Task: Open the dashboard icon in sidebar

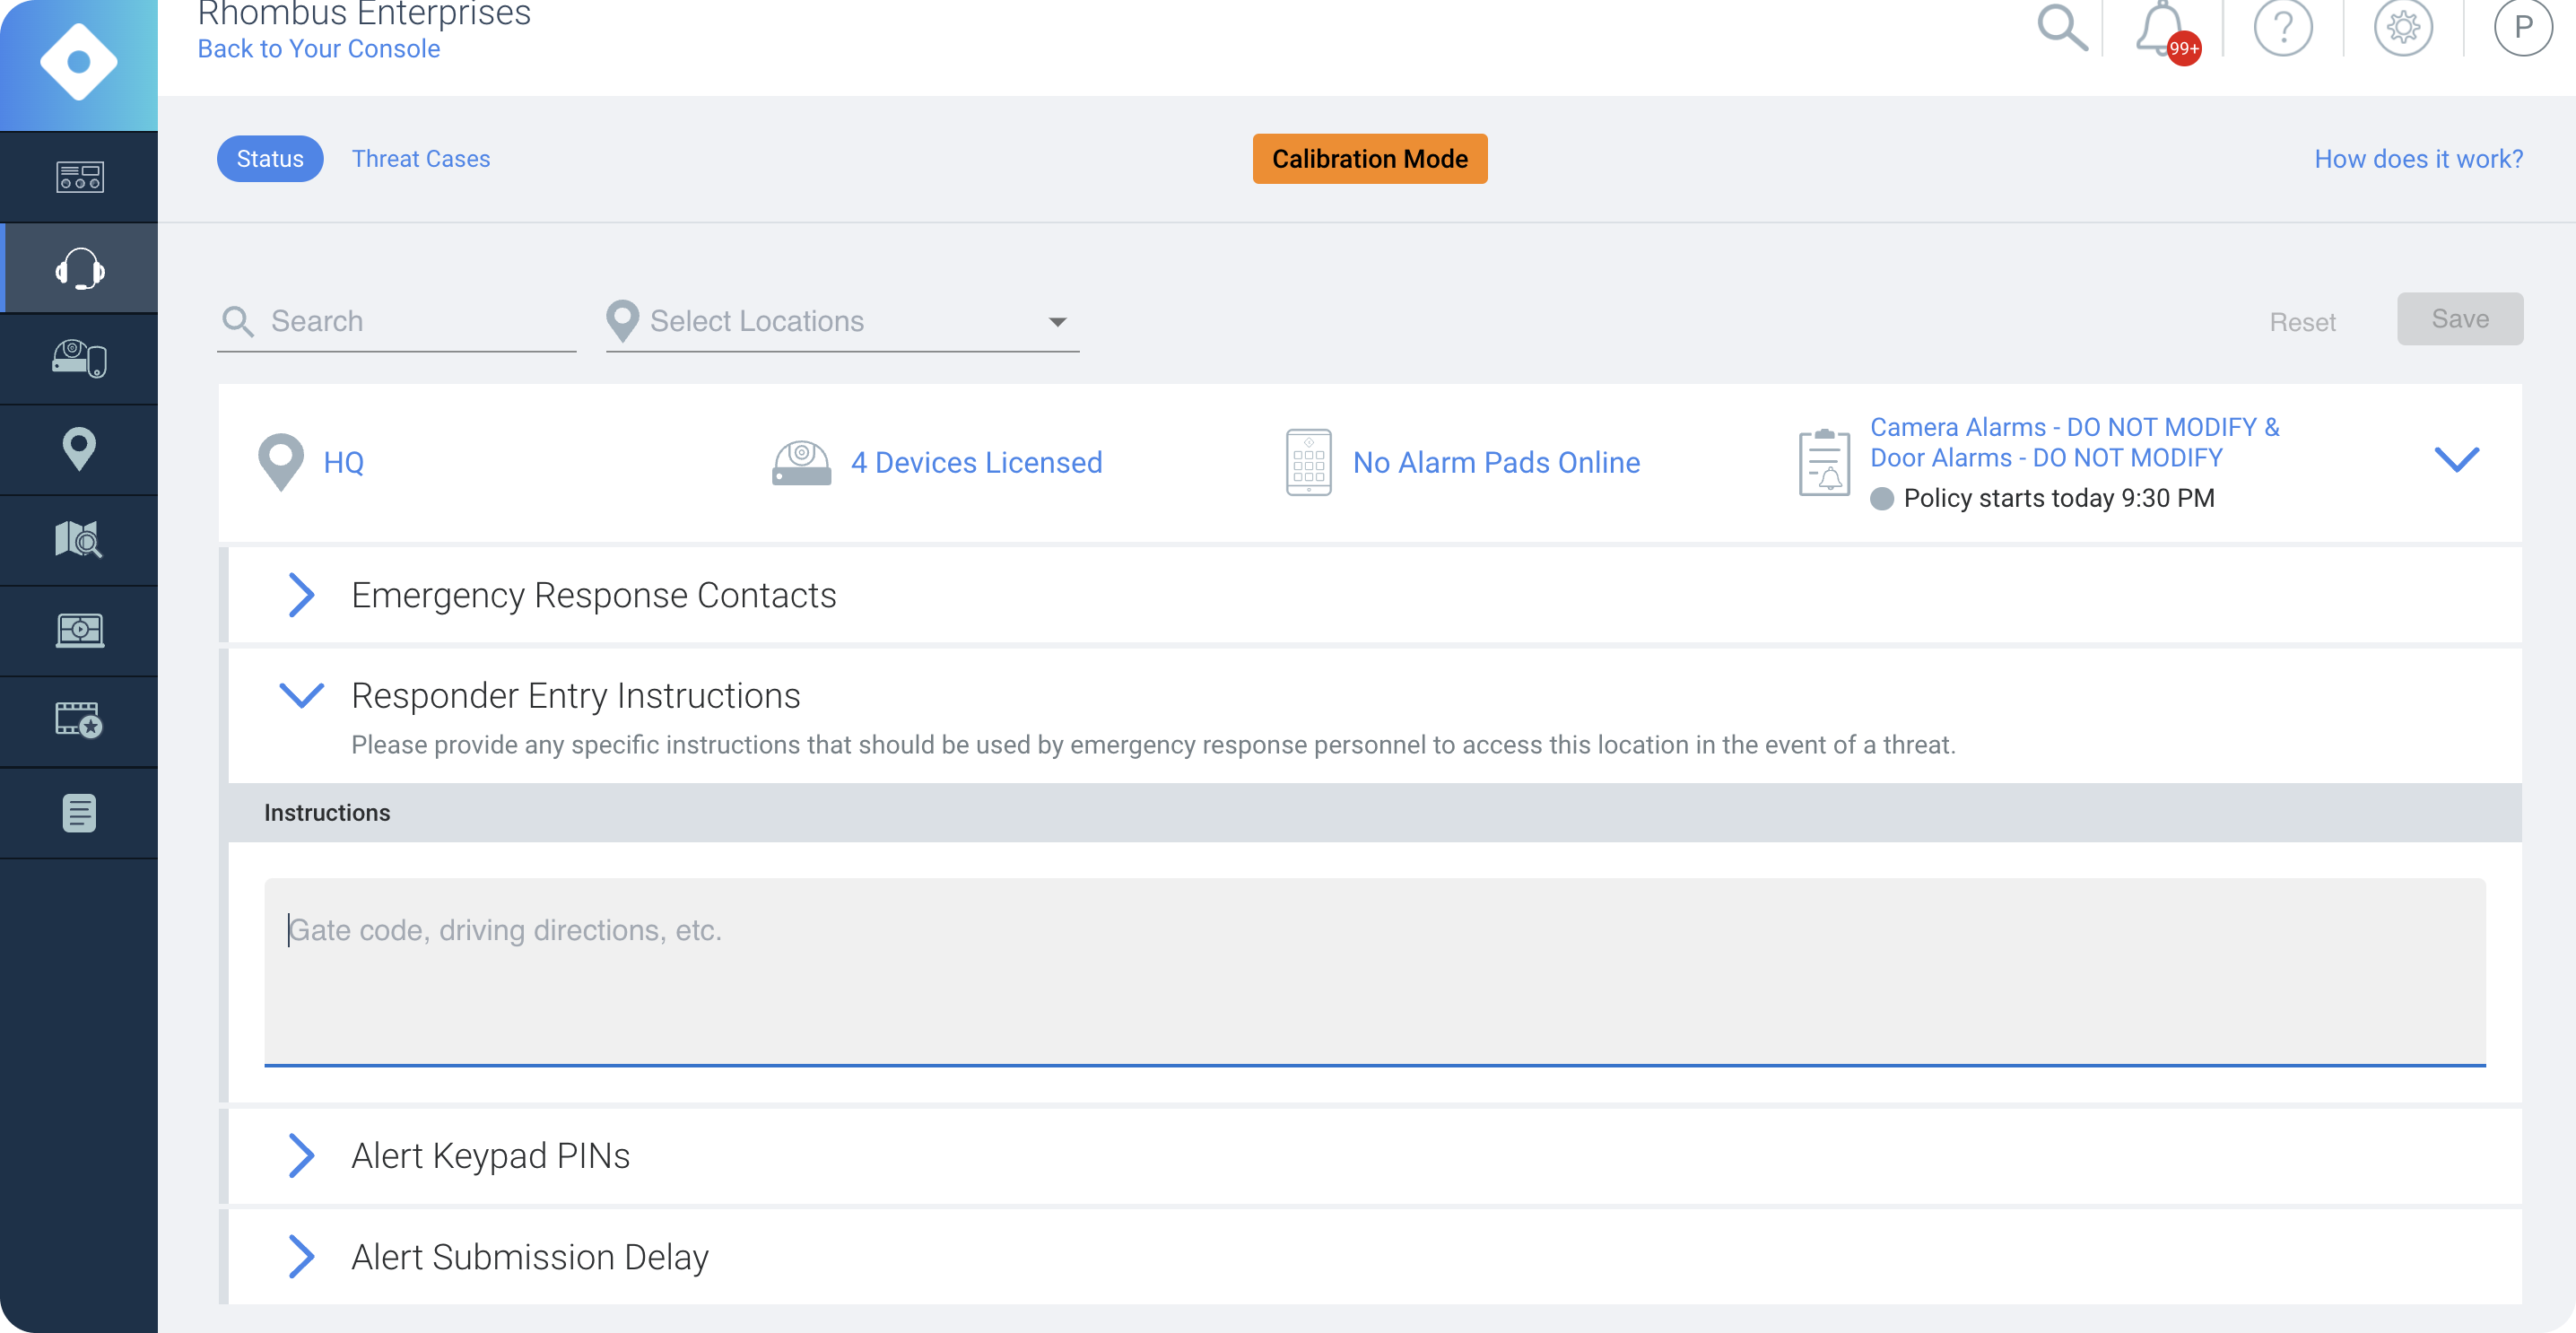Action: pos(79,177)
